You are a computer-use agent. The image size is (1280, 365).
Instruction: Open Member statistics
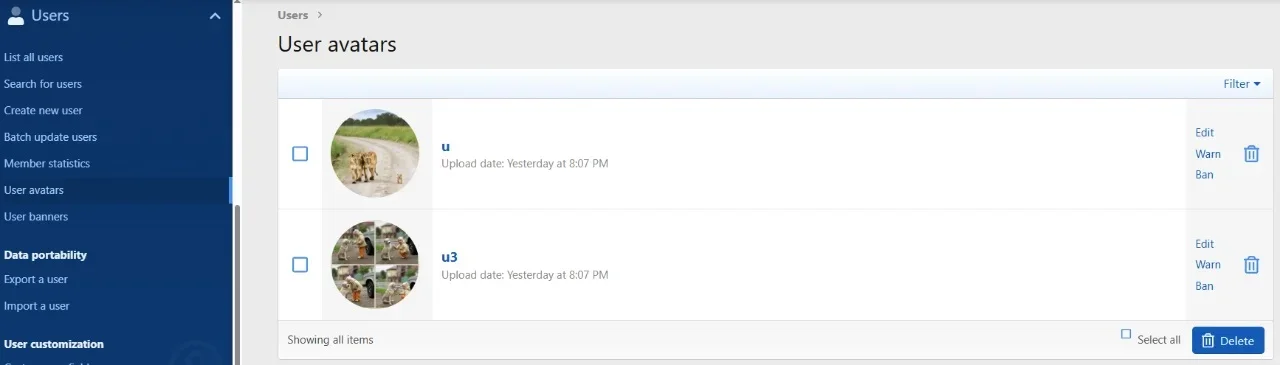[47, 163]
